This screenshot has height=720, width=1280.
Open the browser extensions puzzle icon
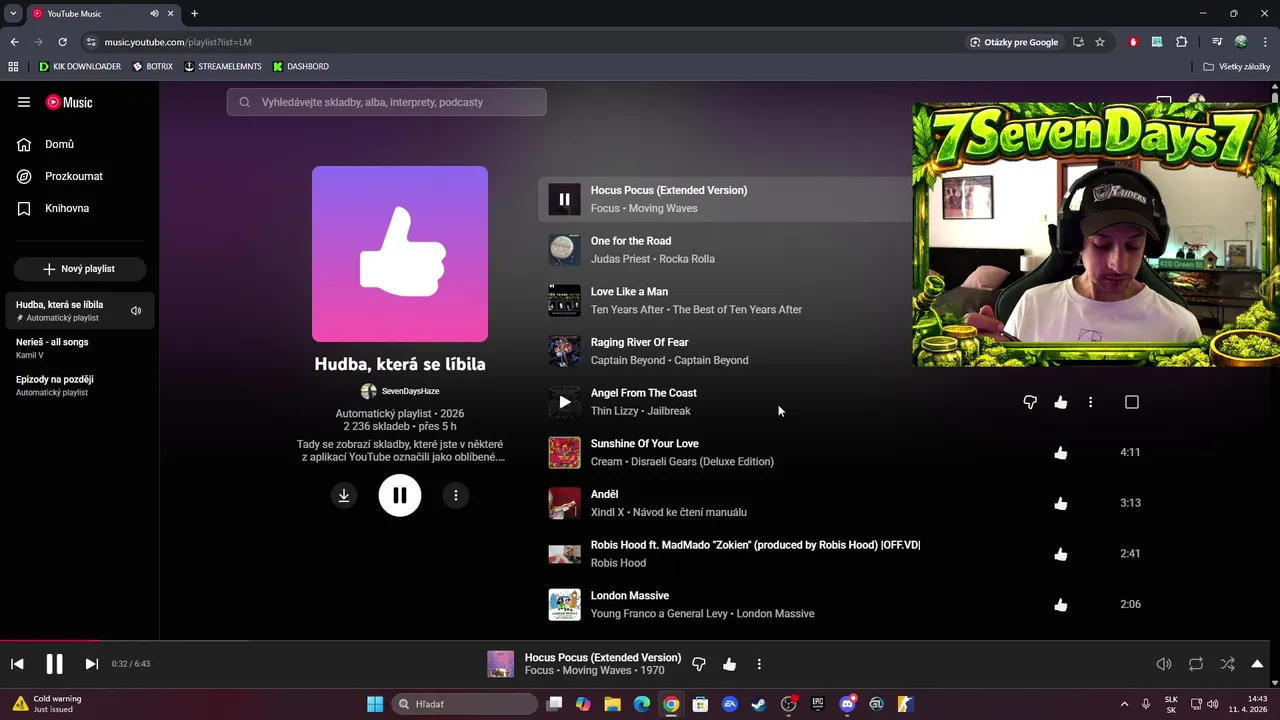(x=1182, y=42)
